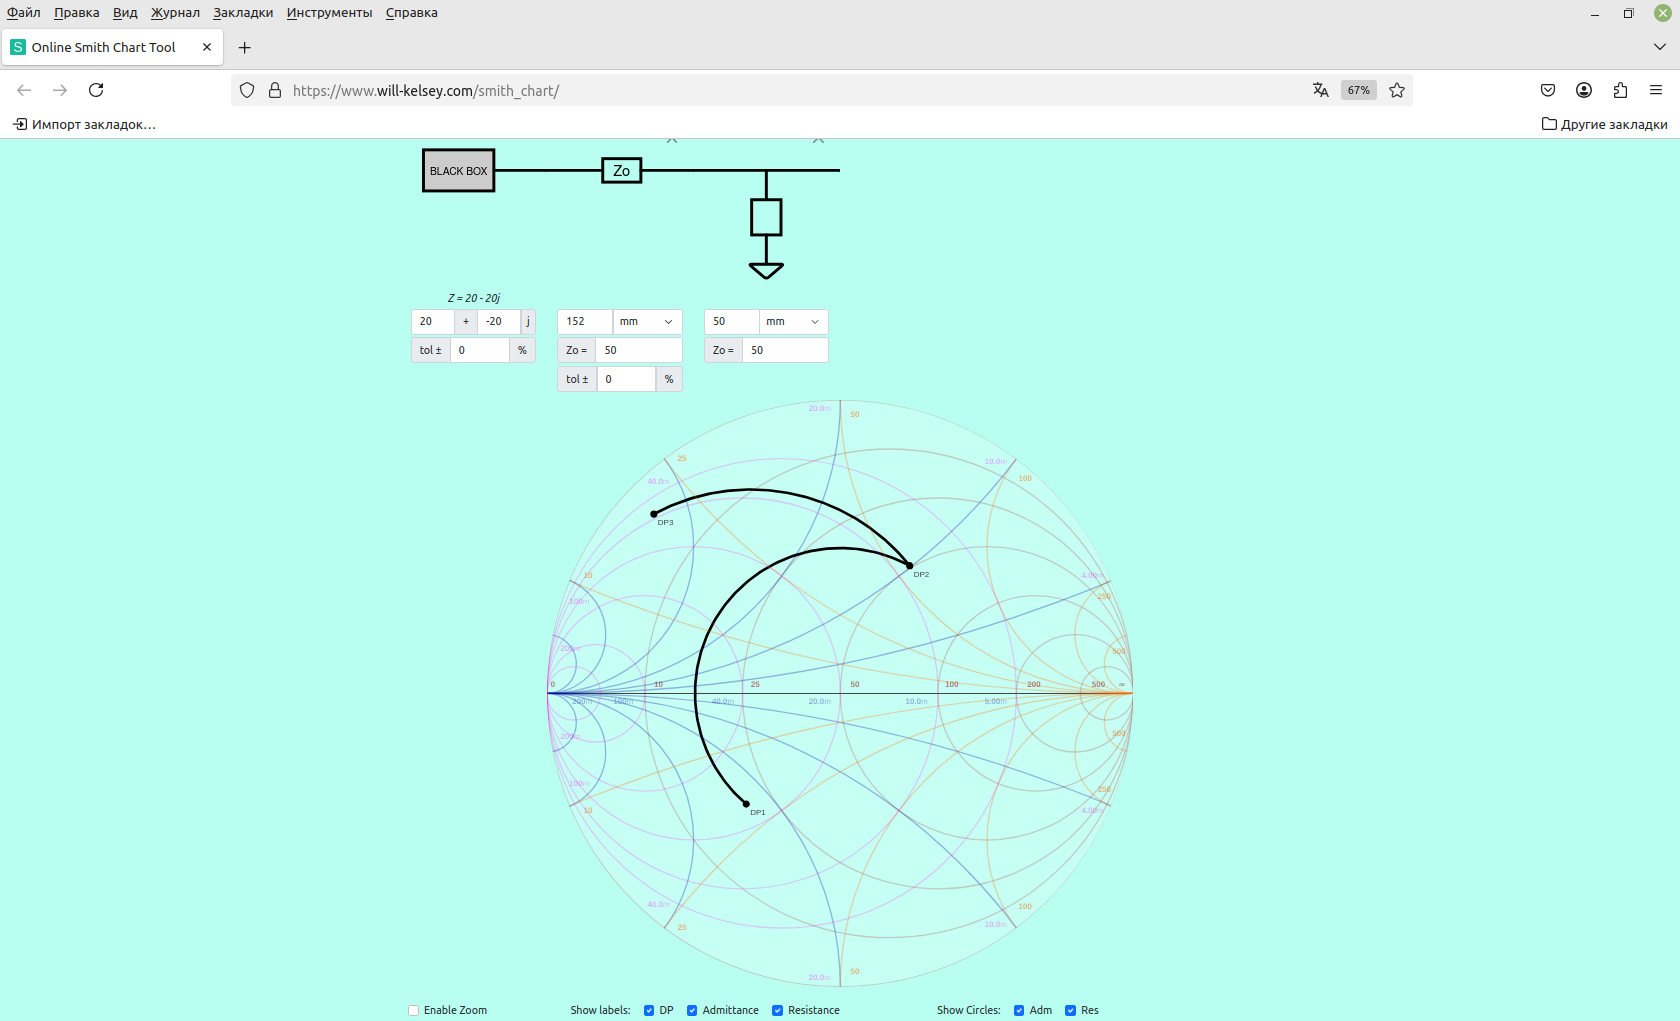Uncheck the Admittance labels checkbox

pos(692,1010)
